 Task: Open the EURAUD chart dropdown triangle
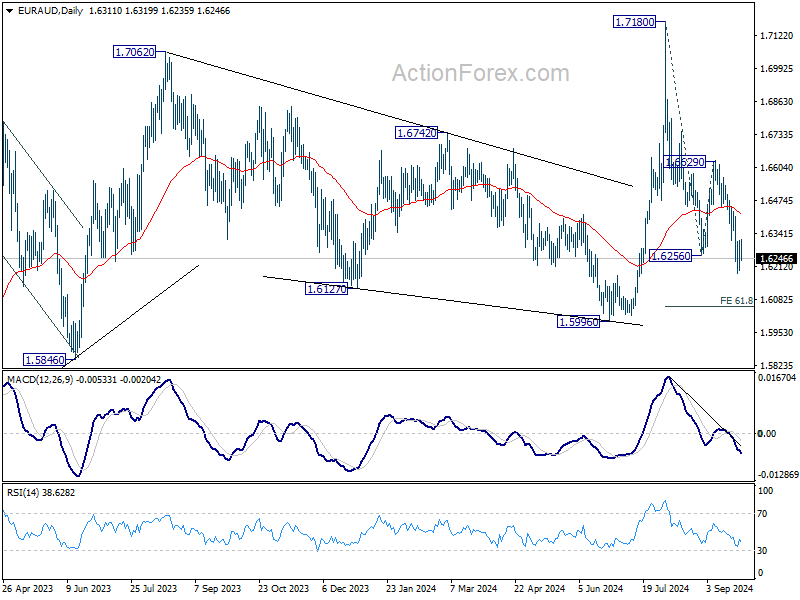pyautogui.click(x=9, y=11)
